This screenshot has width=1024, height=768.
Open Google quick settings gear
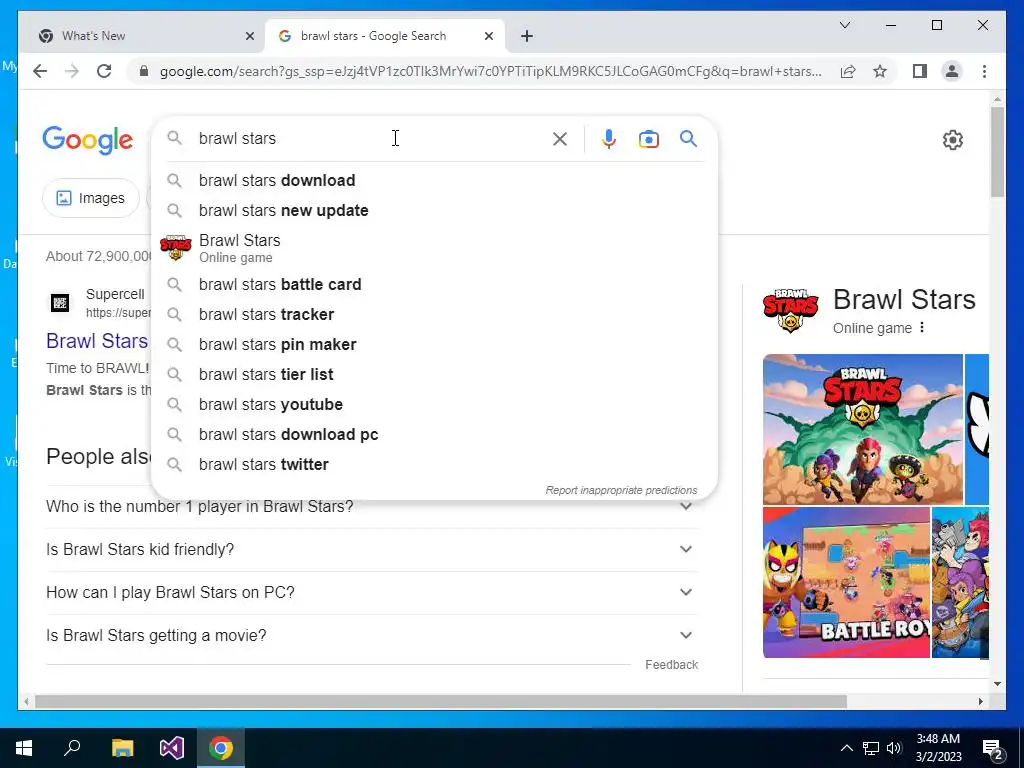[x=953, y=140]
